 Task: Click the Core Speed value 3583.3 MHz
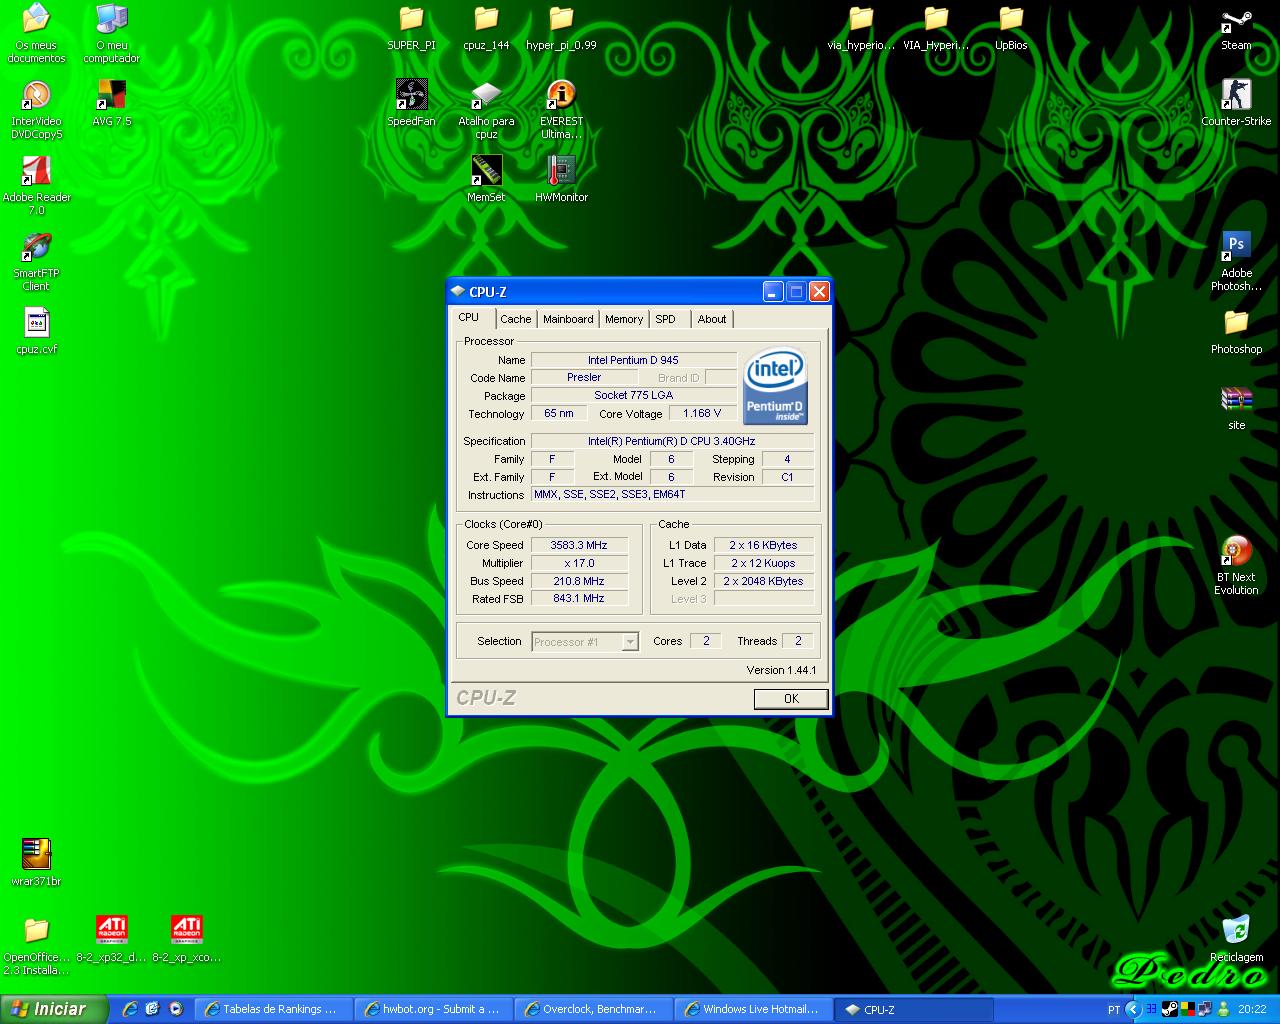(579, 545)
